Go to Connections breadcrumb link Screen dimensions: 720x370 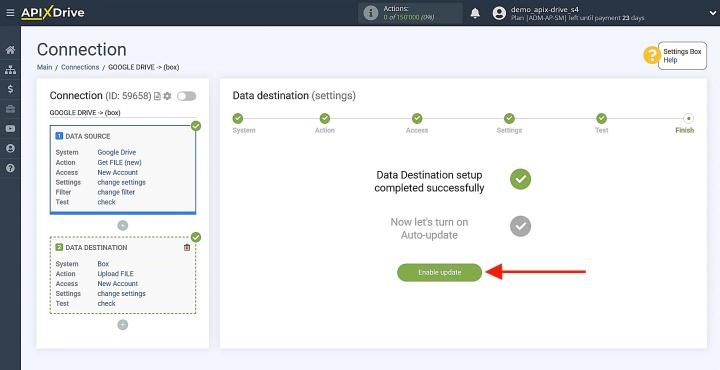[x=80, y=67]
